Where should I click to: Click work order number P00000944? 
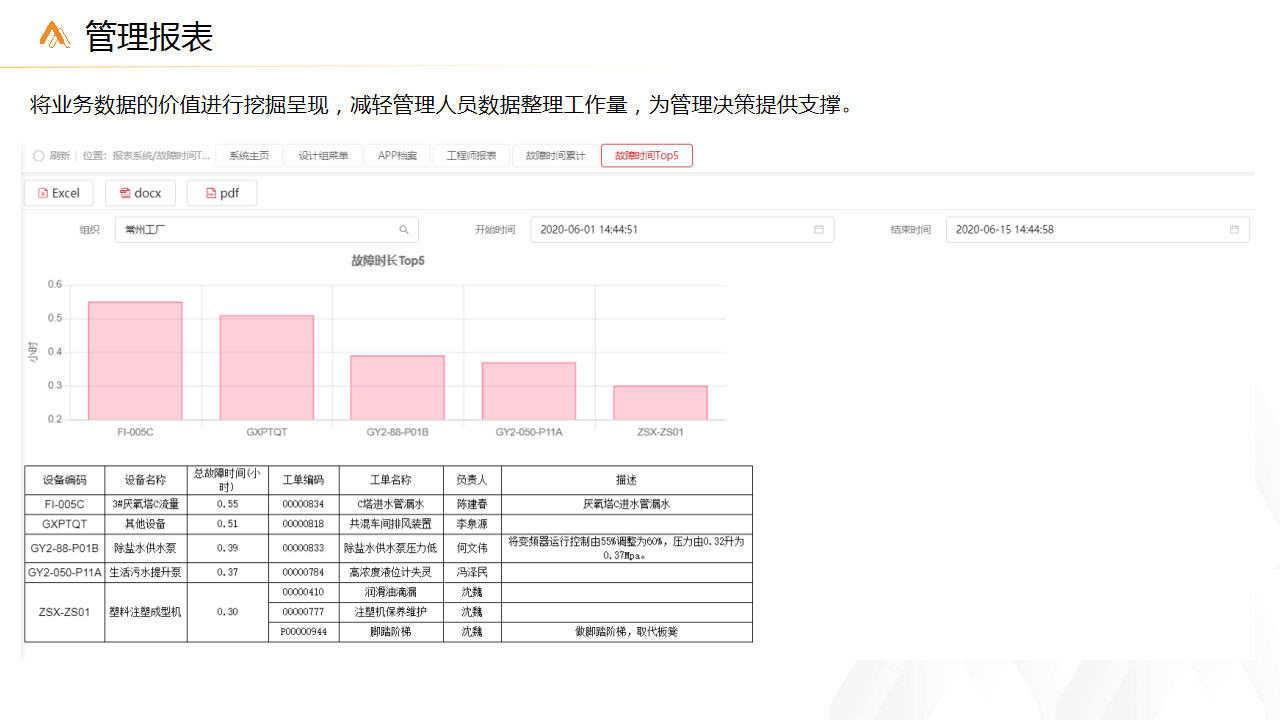[303, 632]
